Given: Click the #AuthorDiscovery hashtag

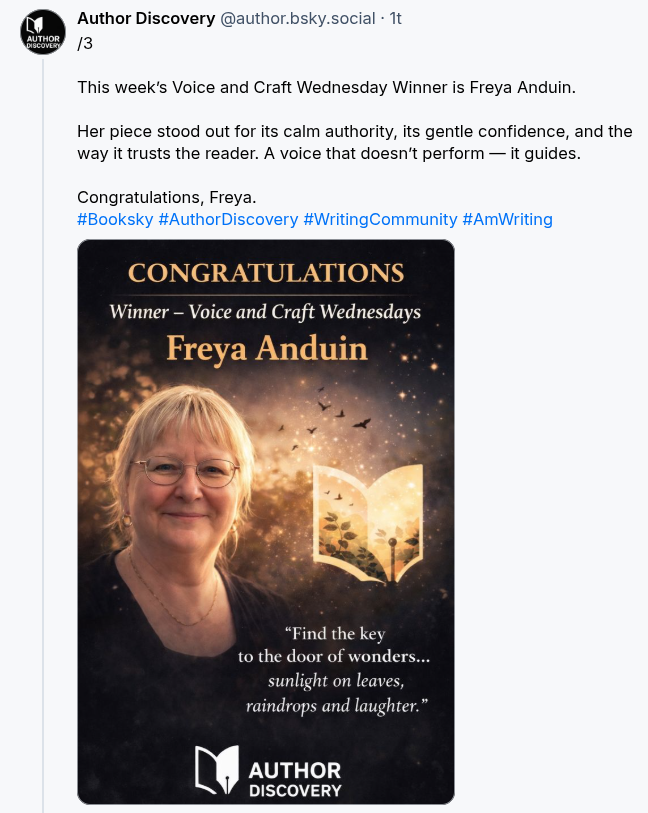Looking at the screenshot, I should (228, 219).
